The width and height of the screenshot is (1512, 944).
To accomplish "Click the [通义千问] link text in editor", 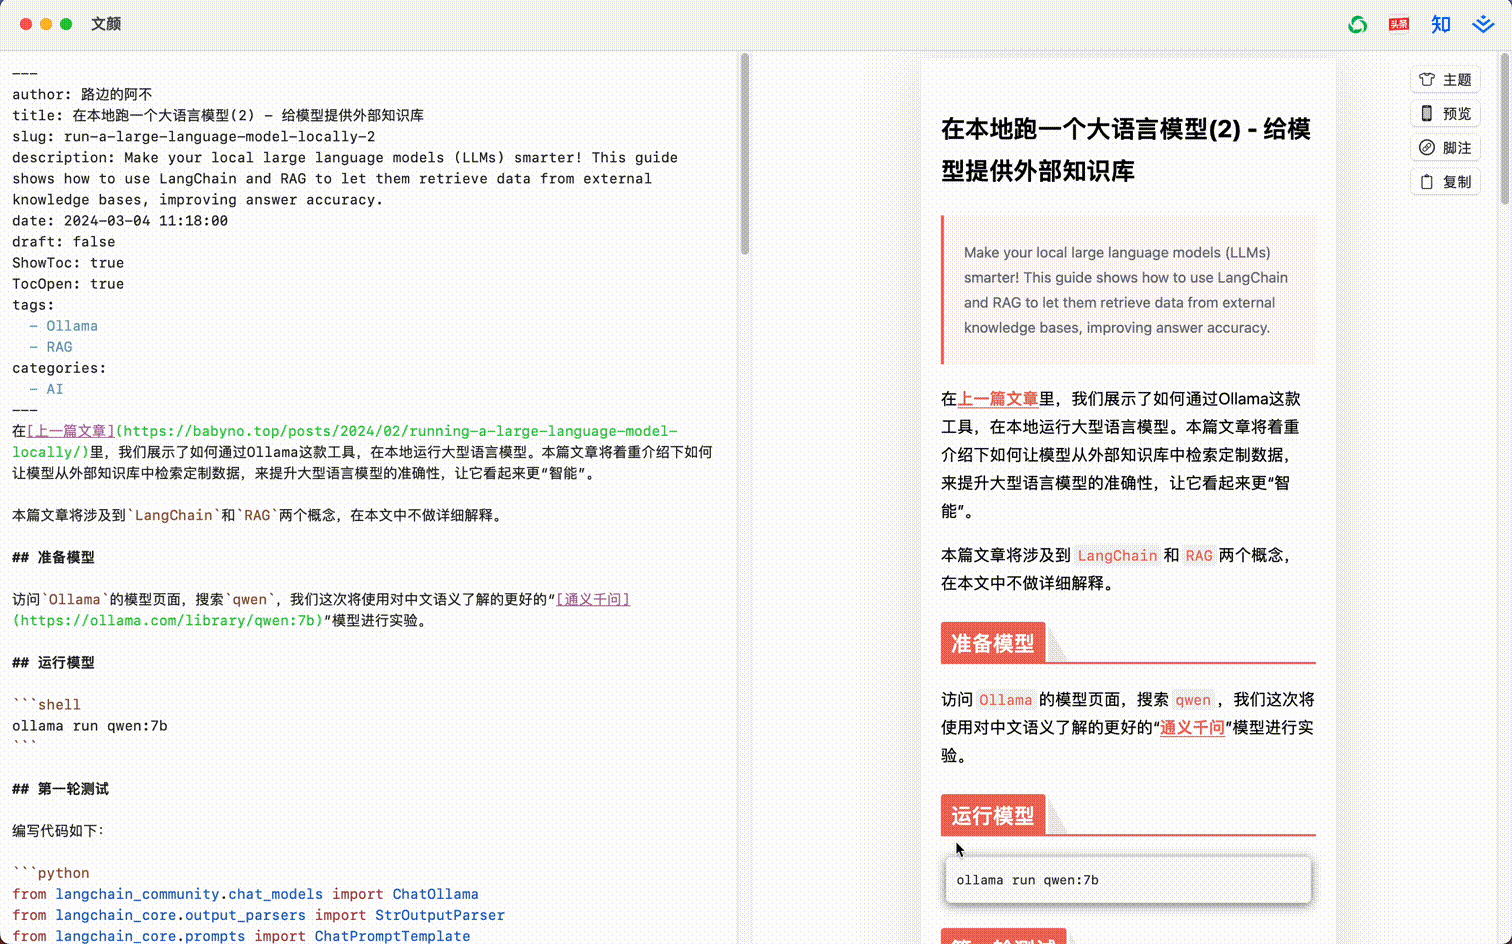I will pyautogui.click(x=593, y=600).
